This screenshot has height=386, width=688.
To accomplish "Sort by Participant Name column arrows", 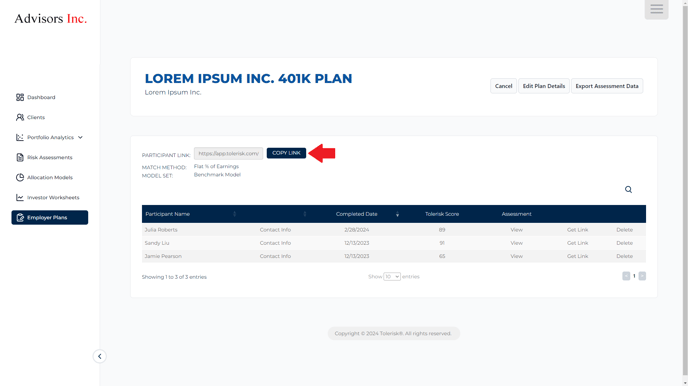I will [x=234, y=214].
